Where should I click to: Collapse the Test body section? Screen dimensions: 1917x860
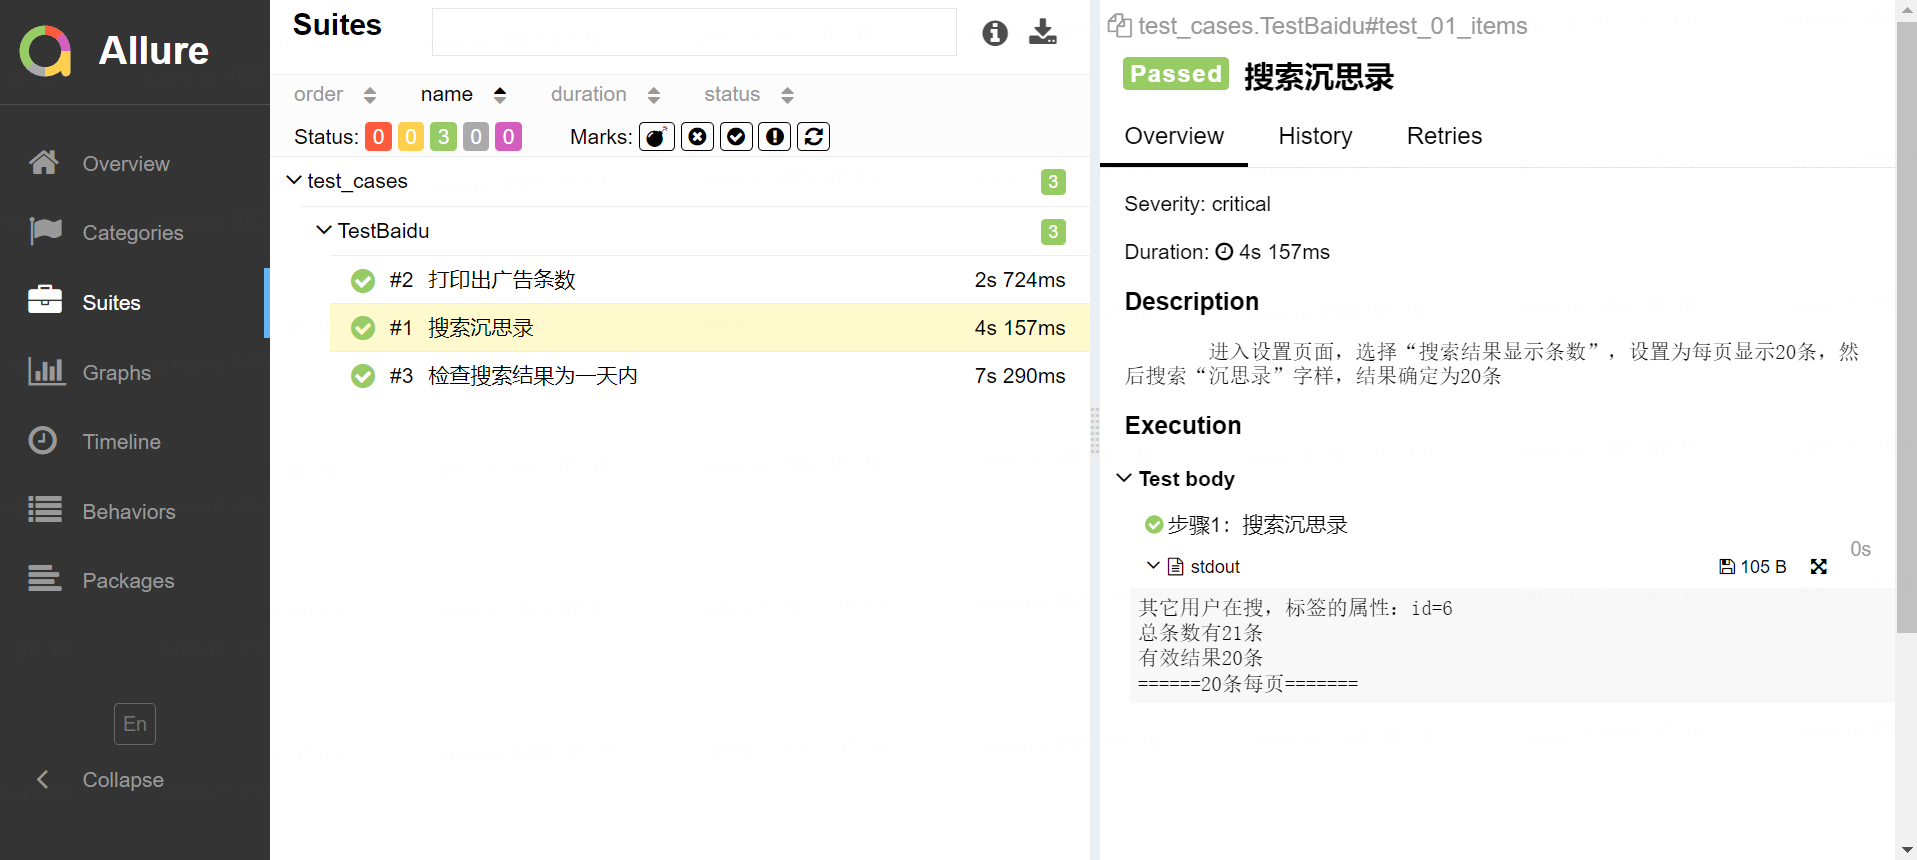click(1176, 479)
